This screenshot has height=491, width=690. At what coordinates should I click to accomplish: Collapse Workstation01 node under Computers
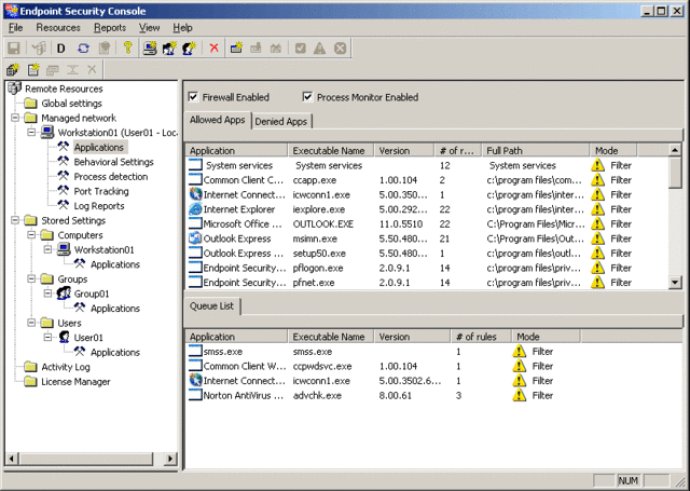[x=48, y=249]
